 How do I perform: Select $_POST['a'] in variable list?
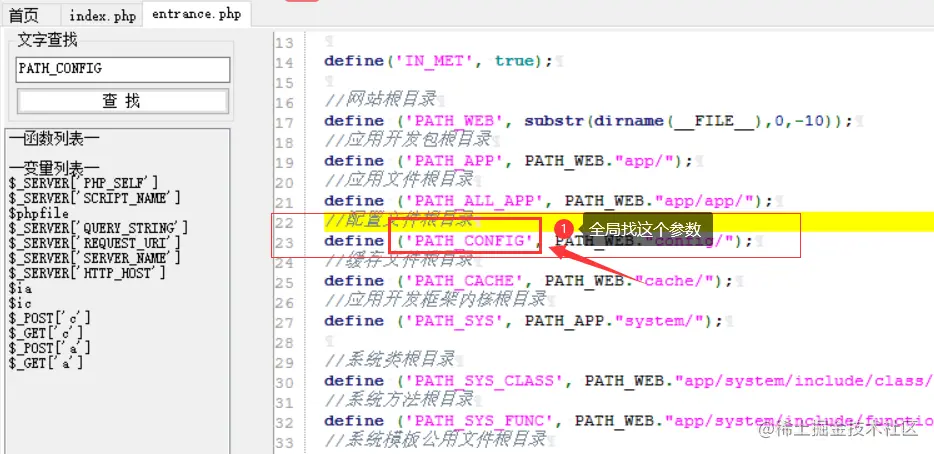pos(50,348)
